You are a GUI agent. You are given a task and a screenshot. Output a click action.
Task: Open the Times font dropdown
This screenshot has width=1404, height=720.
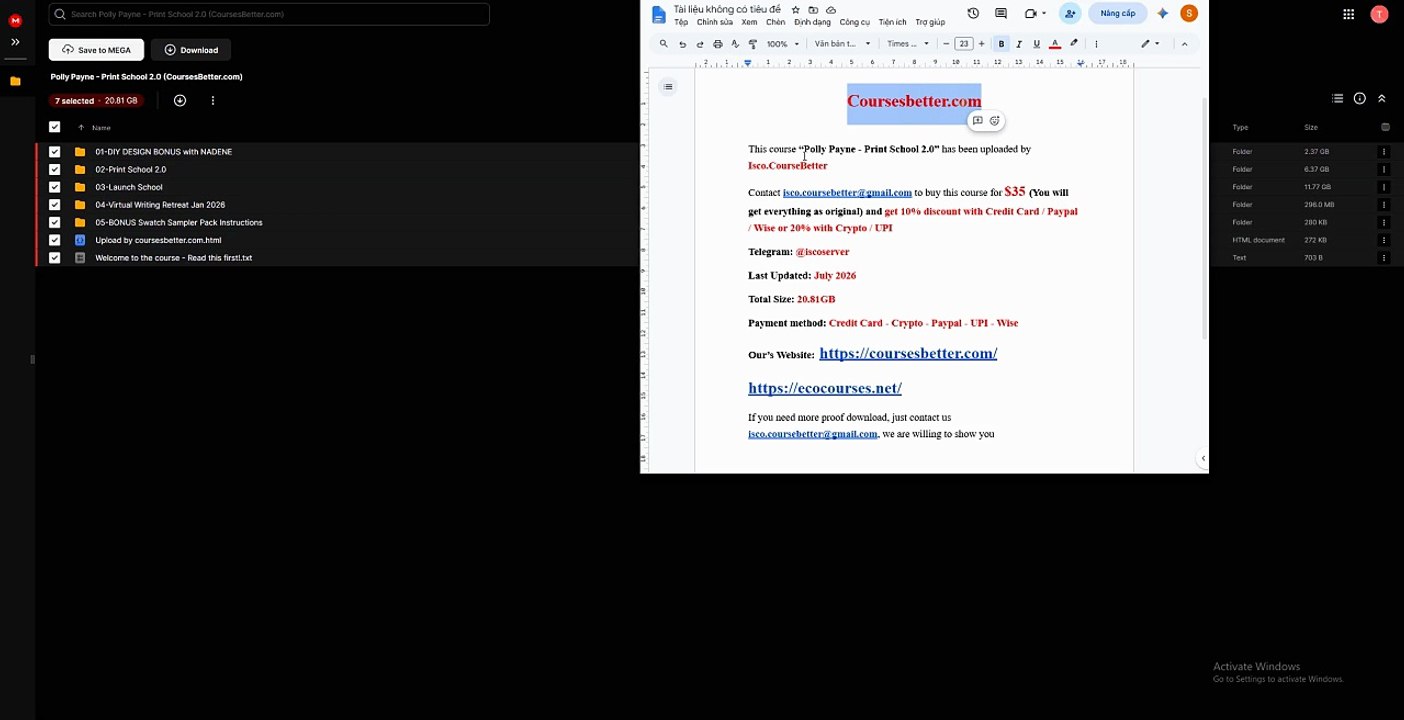(908, 44)
